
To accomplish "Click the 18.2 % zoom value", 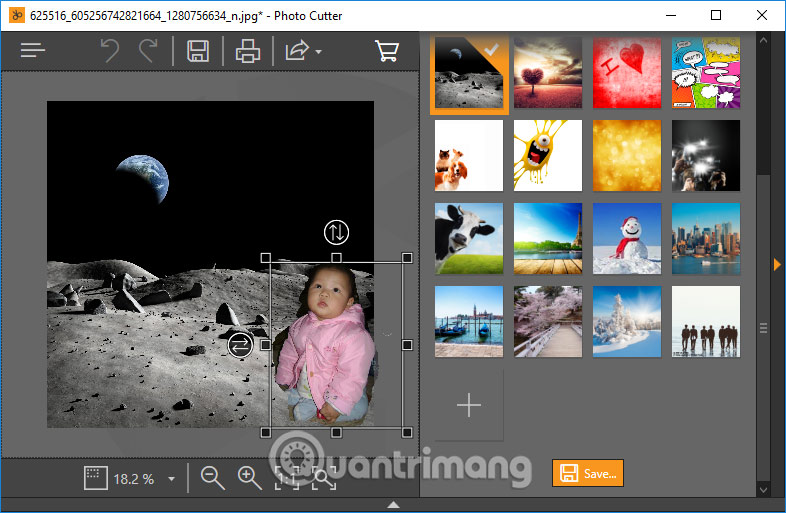I will click(x=133, y=479).
